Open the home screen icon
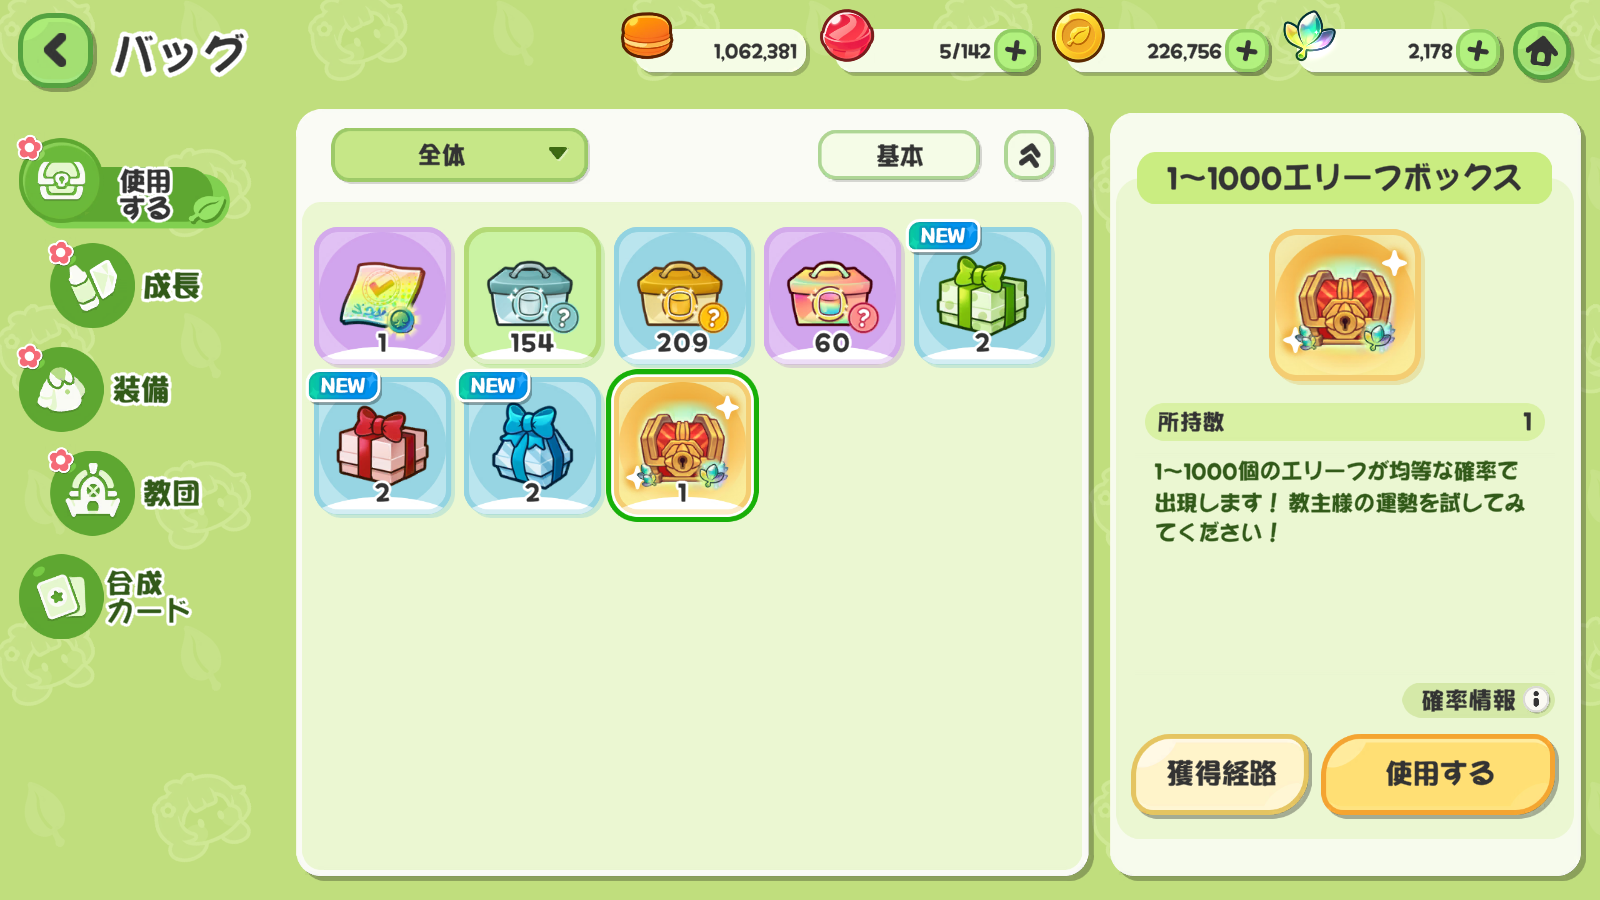Image resolution: width=1600 pixels, height=900 pixels. pyautogui.click(x=1541, y=51)
